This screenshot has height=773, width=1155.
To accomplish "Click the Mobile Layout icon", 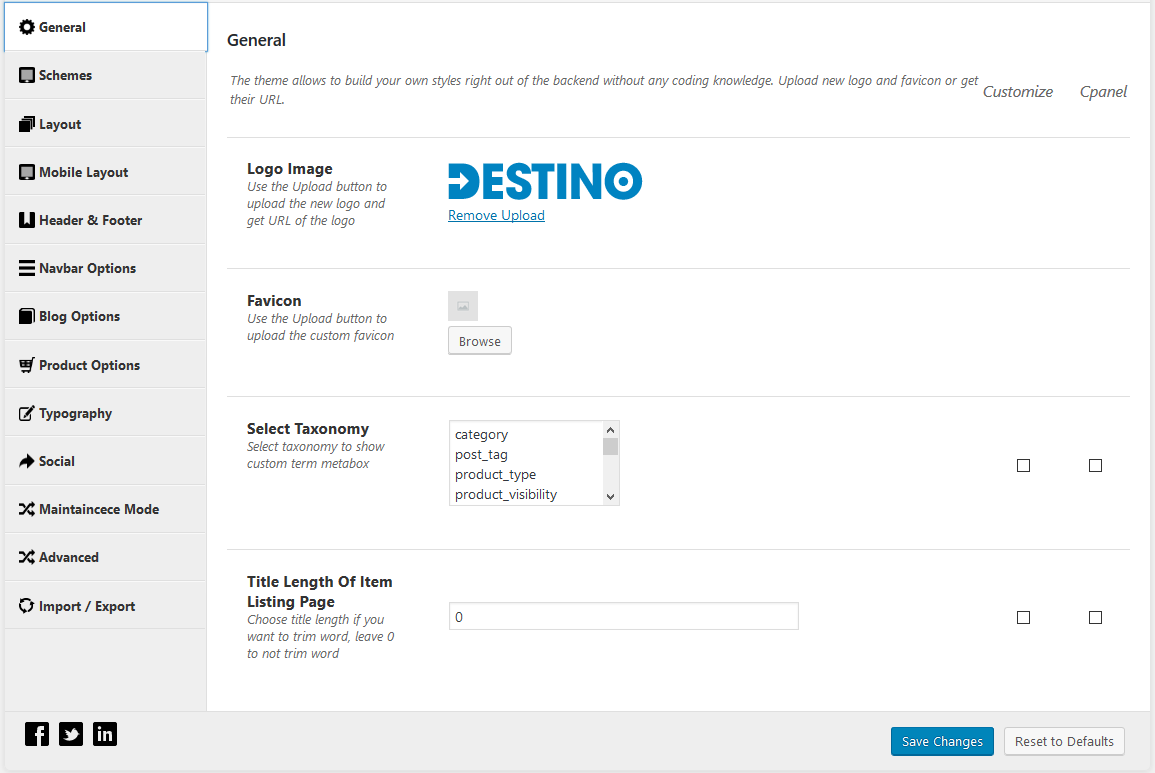I will 27,172.
